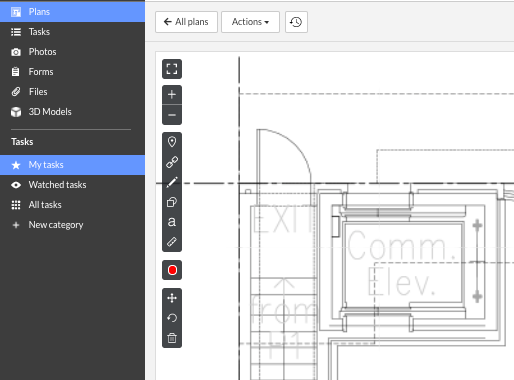Zoom out of the plan

[x=172, y=115]
